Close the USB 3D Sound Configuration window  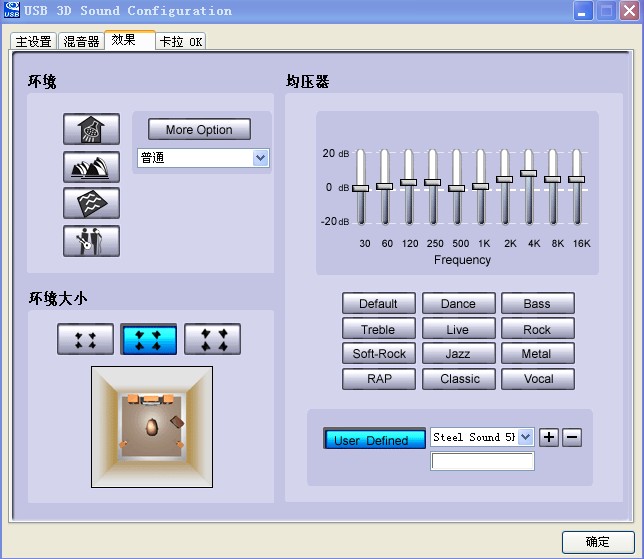[629, 10]
